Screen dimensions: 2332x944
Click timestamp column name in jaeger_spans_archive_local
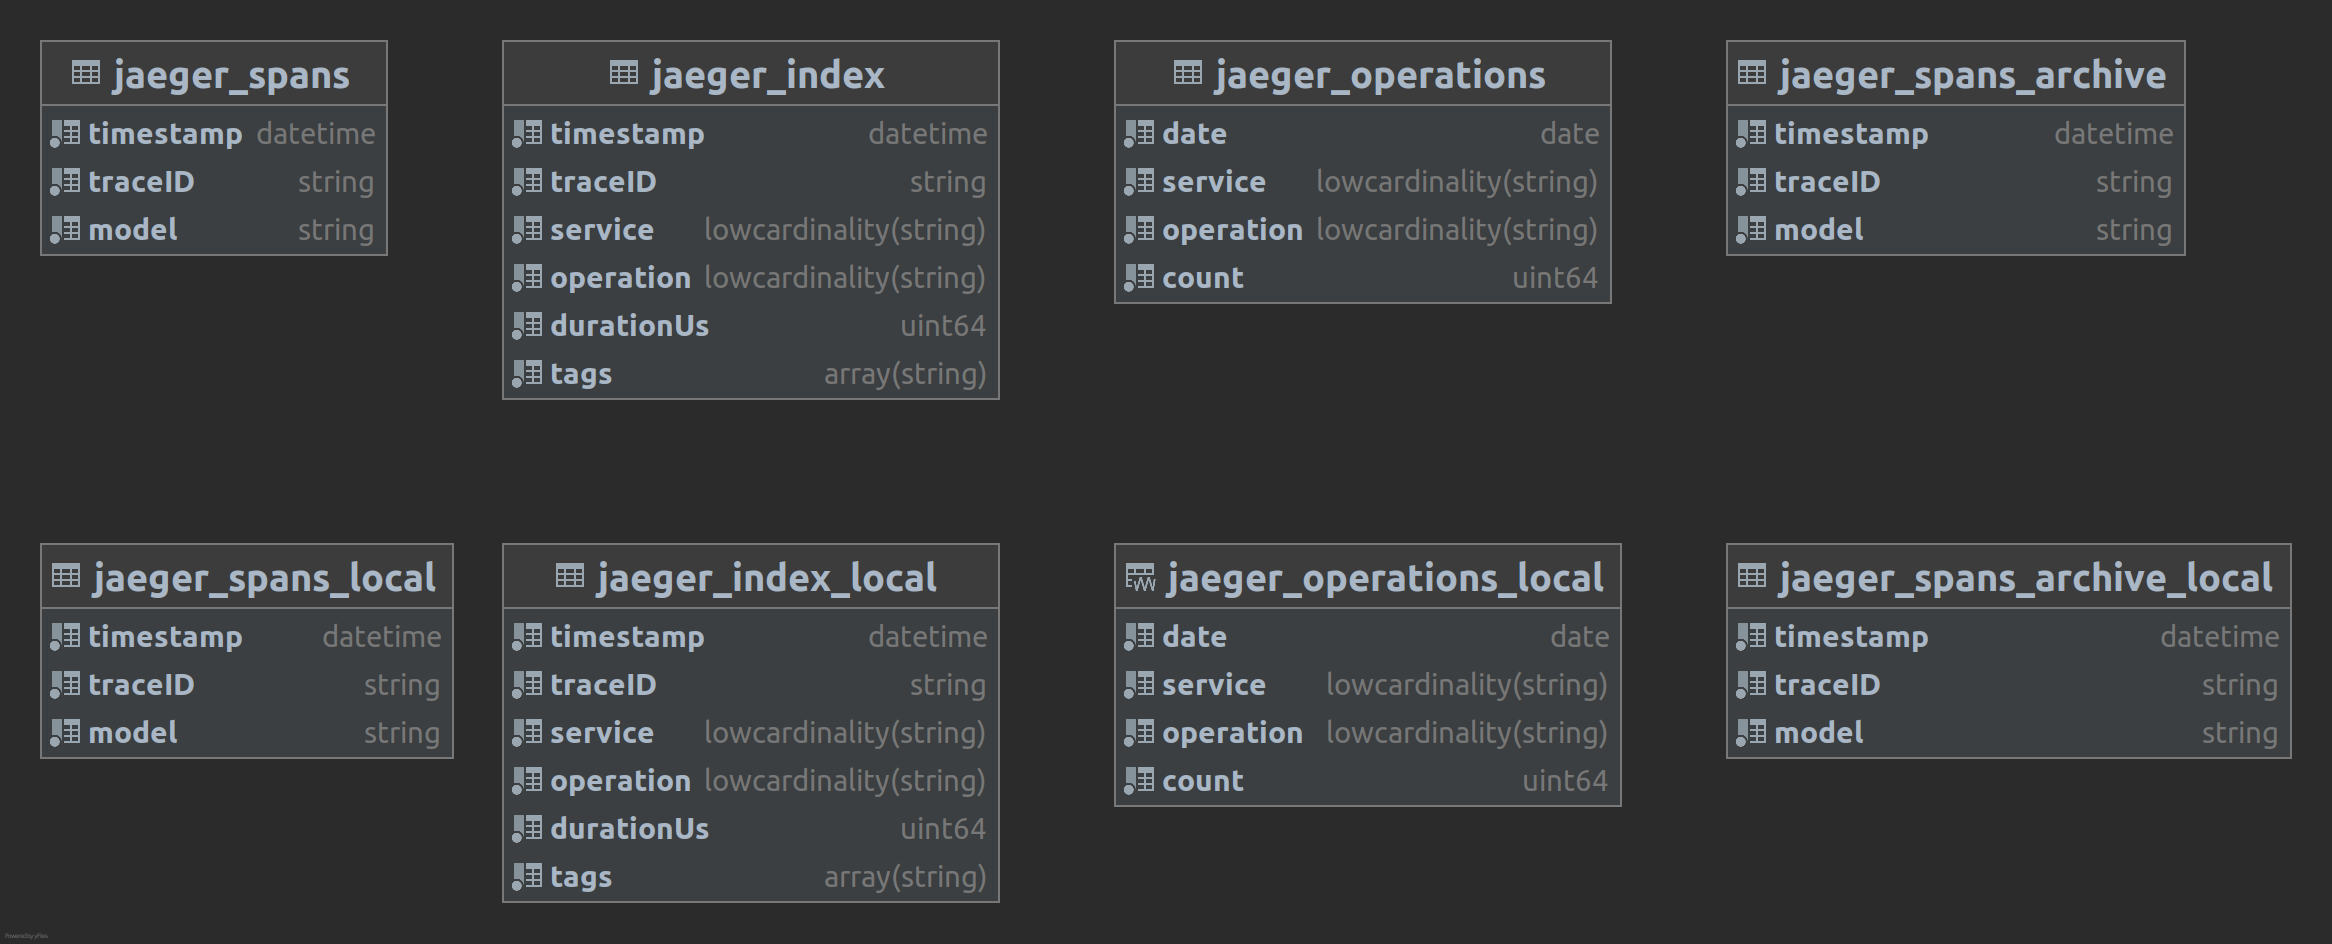pyautogui.click(x=1851, y=637)
